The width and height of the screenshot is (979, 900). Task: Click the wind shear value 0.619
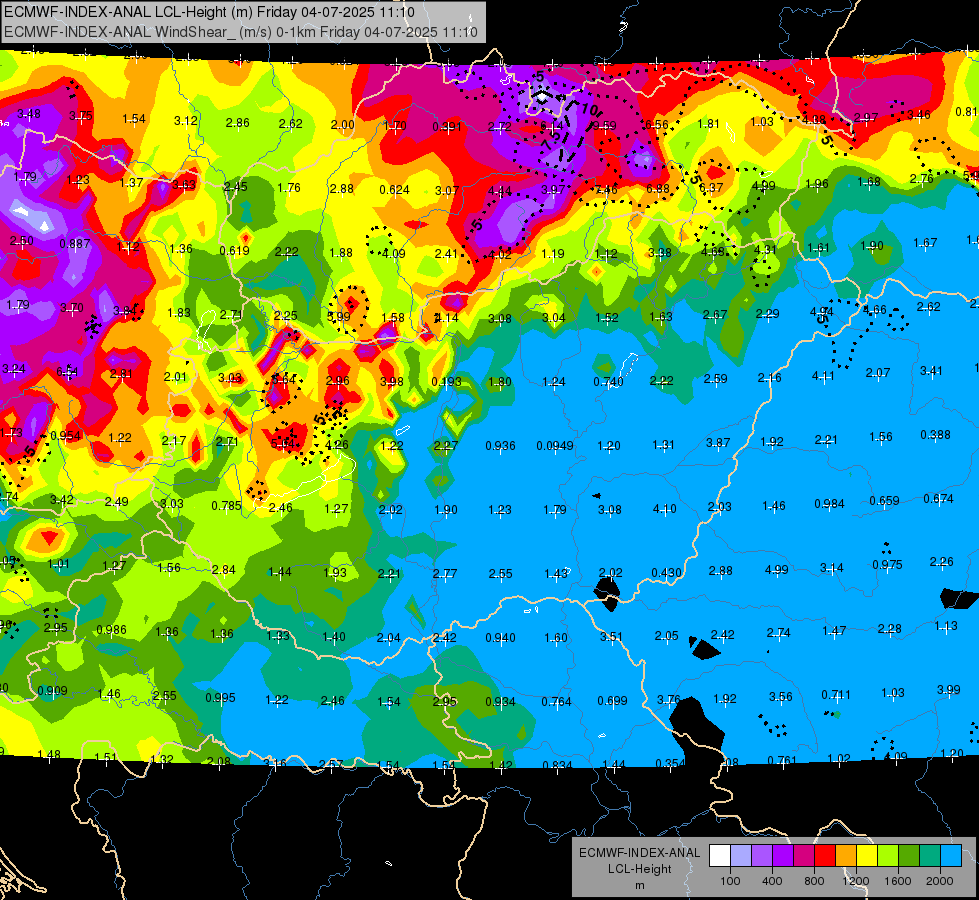pos(235,250)
